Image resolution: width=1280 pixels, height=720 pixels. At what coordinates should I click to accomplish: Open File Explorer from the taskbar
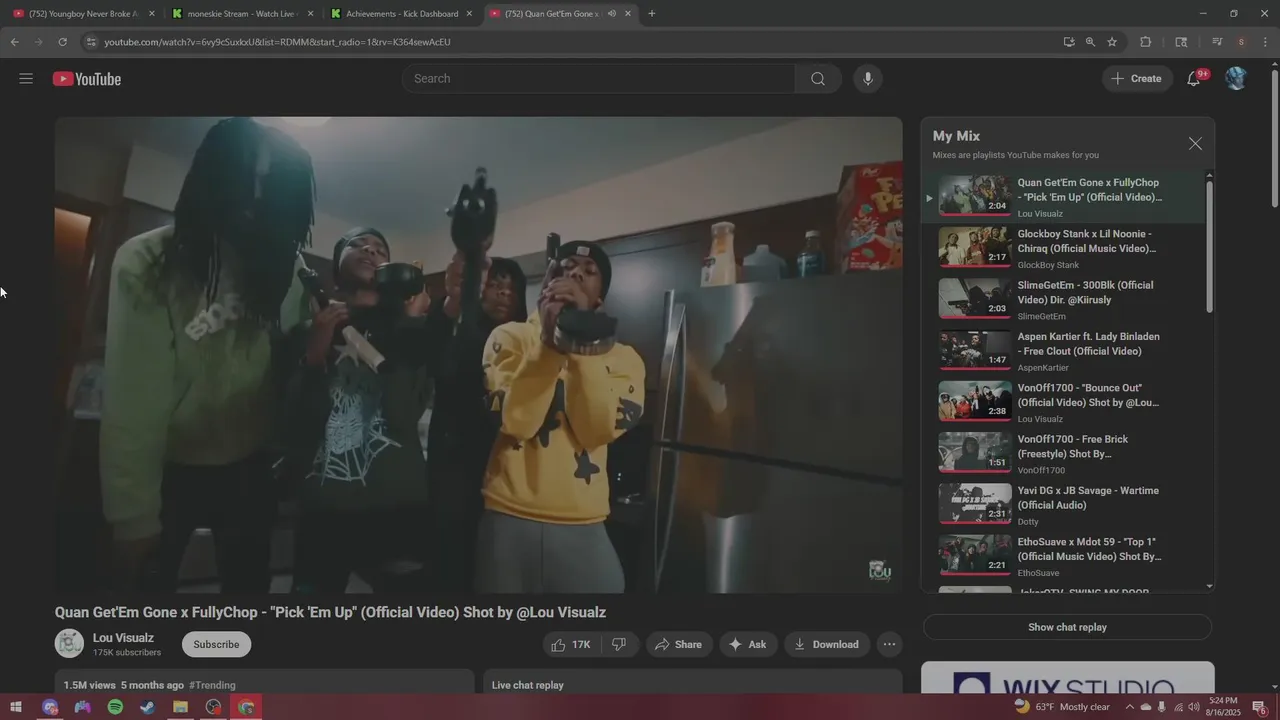(180, 707)
